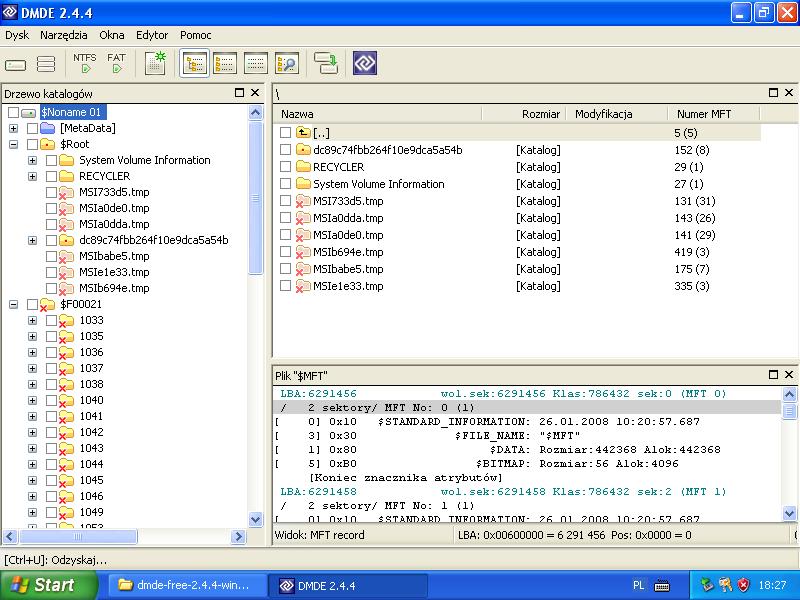Select the $FILE_NAME: "$MFT" attribute line
The height and width of the screenshot is (600, 800).
528,436
